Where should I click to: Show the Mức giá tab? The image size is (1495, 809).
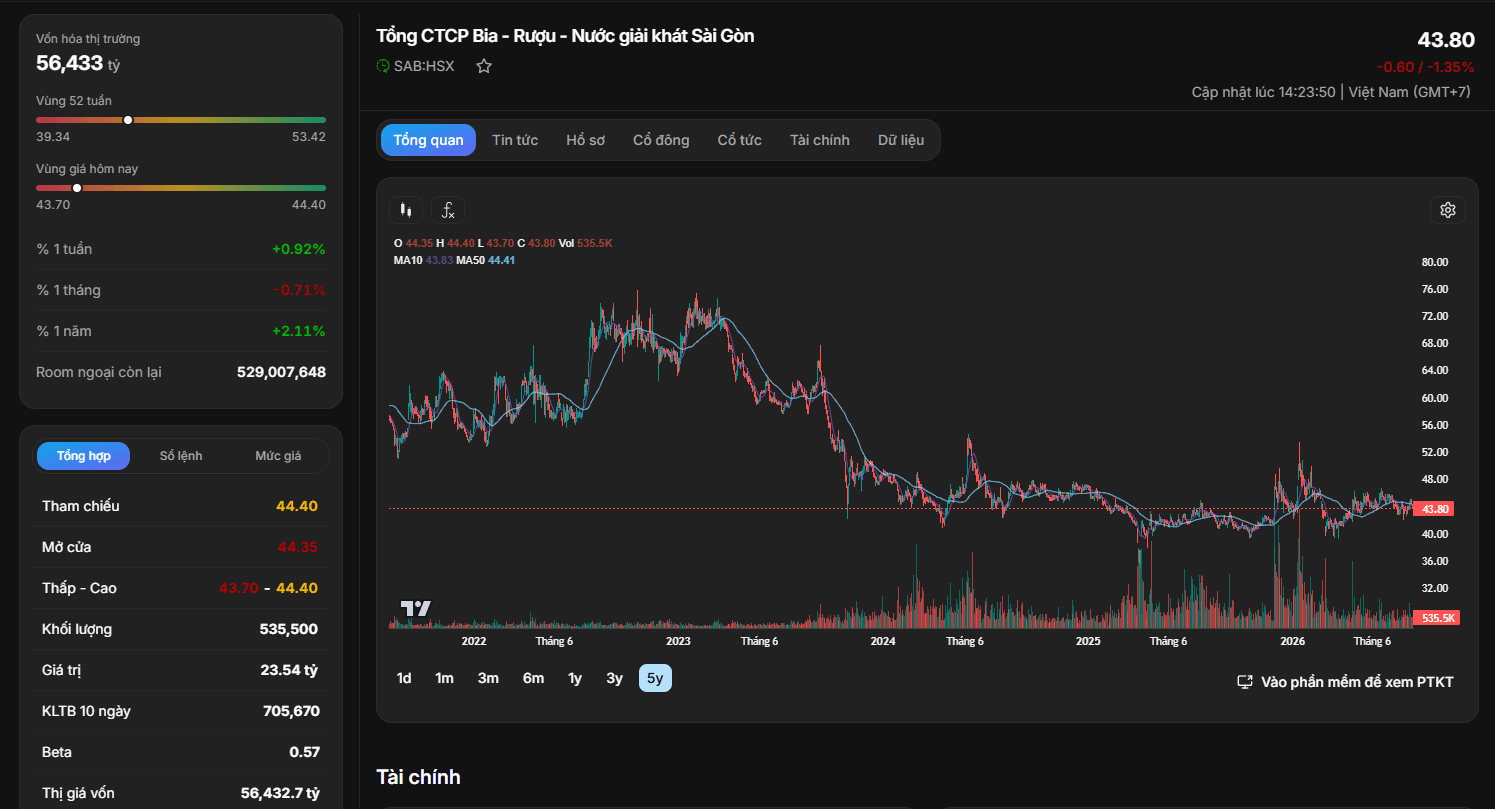click(278, 456)
